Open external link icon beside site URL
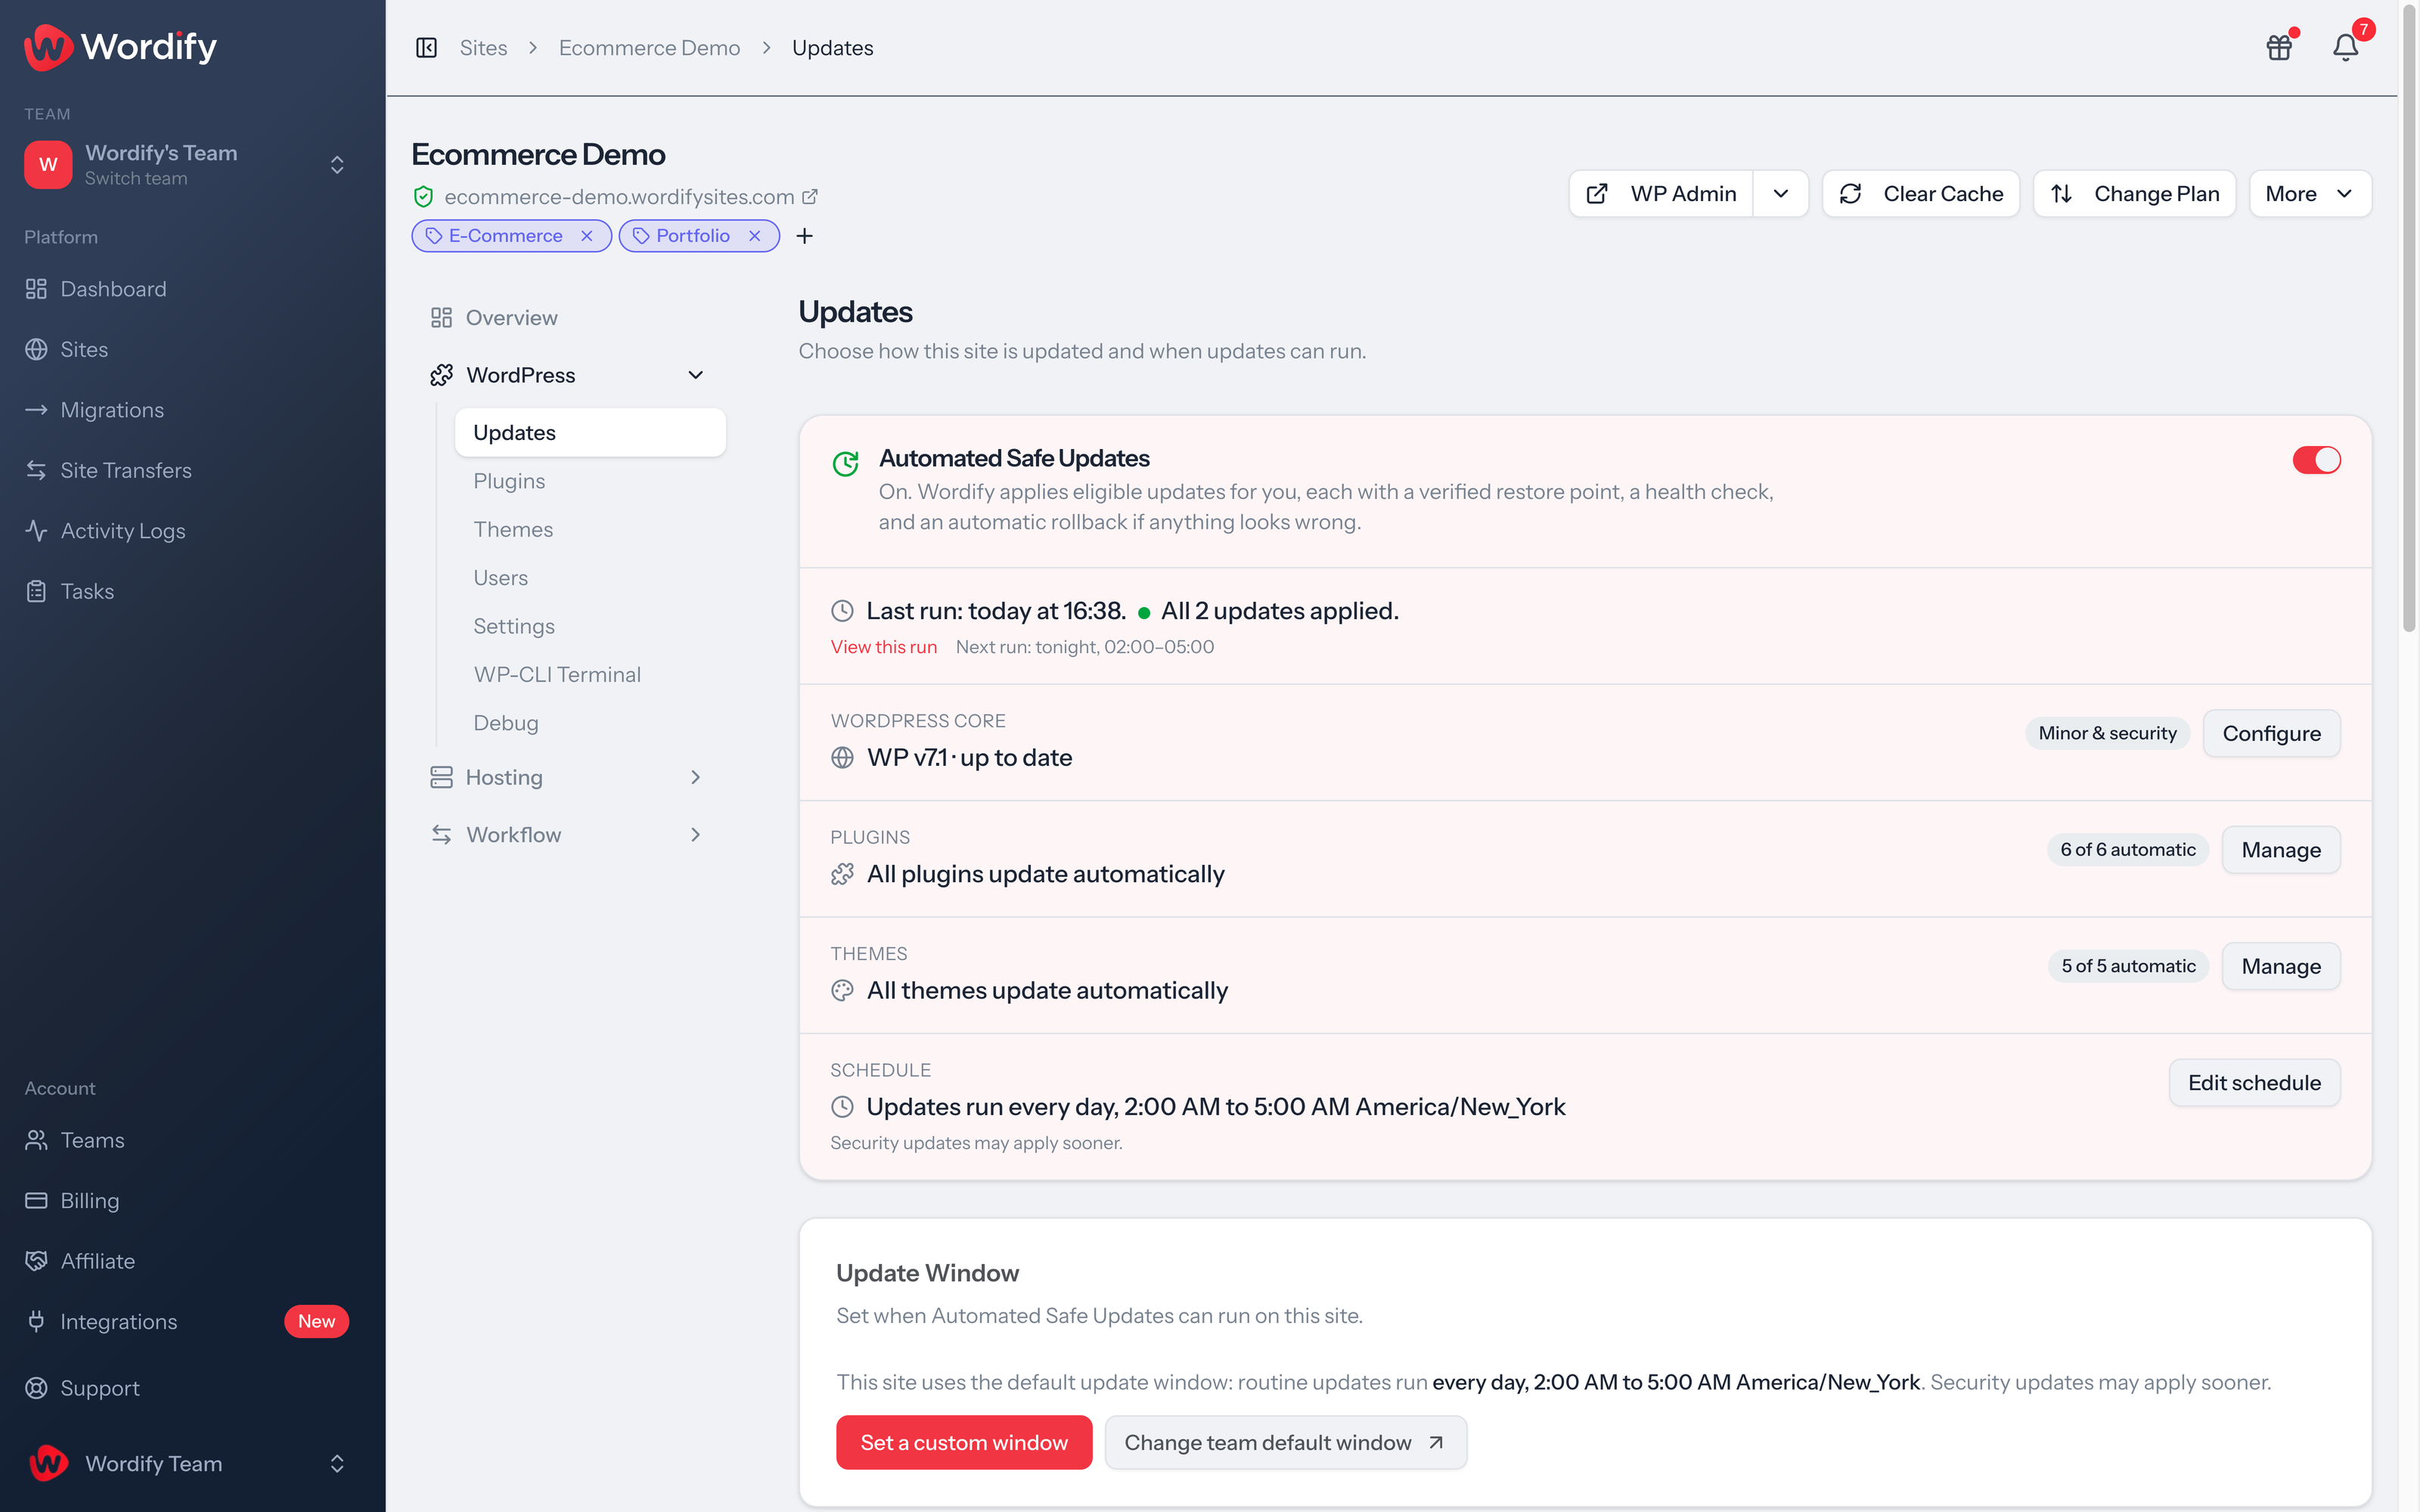This screenshot has width=2420, height=1512. coord(810,197)
